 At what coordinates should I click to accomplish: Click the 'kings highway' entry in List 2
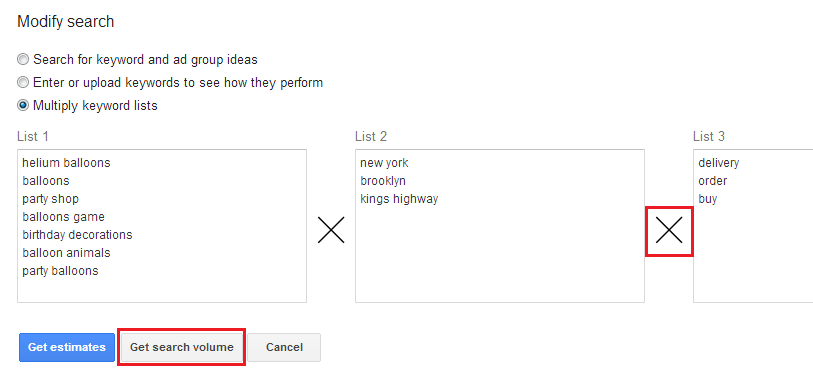click(x=399, y=199)
